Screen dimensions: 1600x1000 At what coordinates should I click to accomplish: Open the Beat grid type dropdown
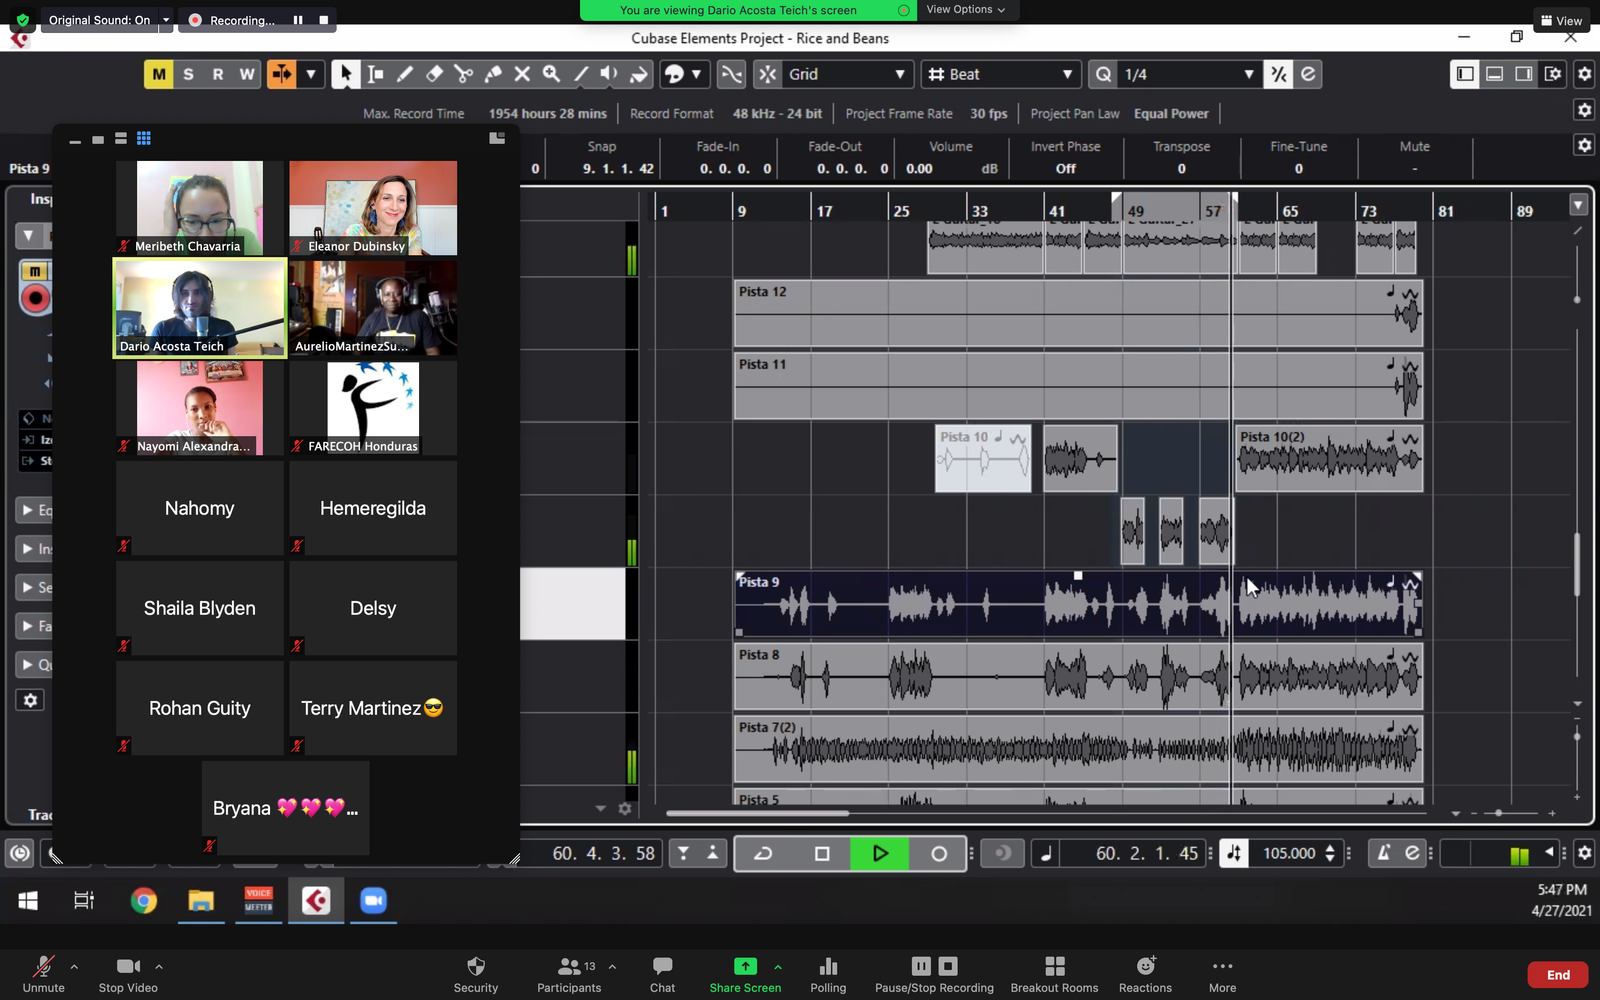tap(1001, 74)
